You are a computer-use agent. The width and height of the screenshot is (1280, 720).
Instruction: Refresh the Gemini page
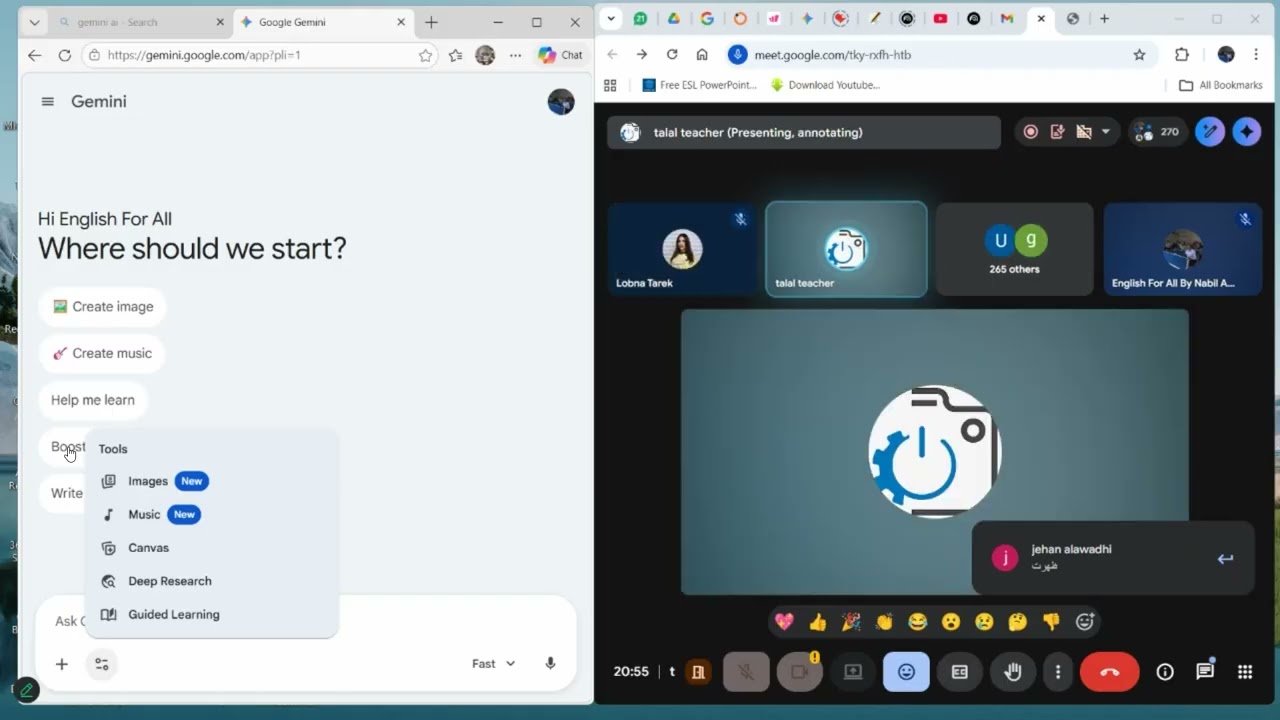click(65, 55)
